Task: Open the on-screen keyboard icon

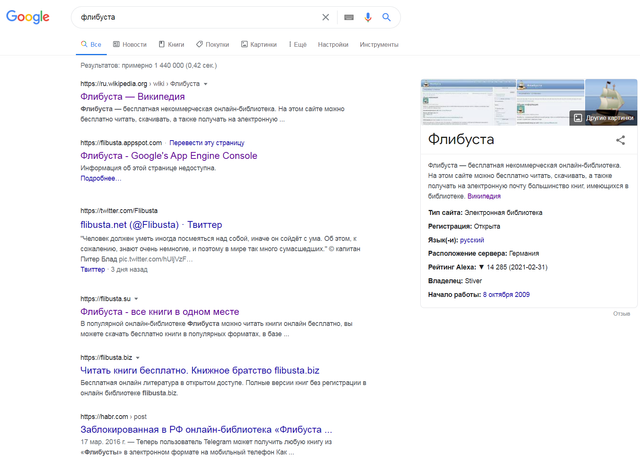Action: pos(349,17)
